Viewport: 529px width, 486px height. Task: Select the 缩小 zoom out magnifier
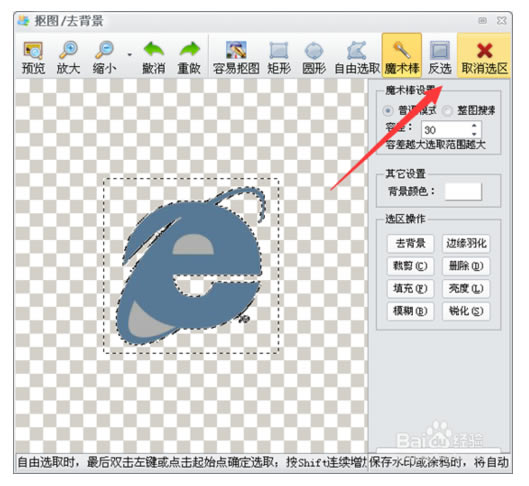click(105, 58)
